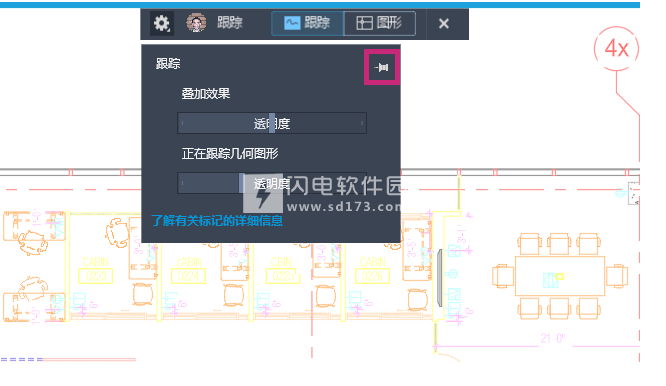Select the 0225 room number tag

(283, 276)
